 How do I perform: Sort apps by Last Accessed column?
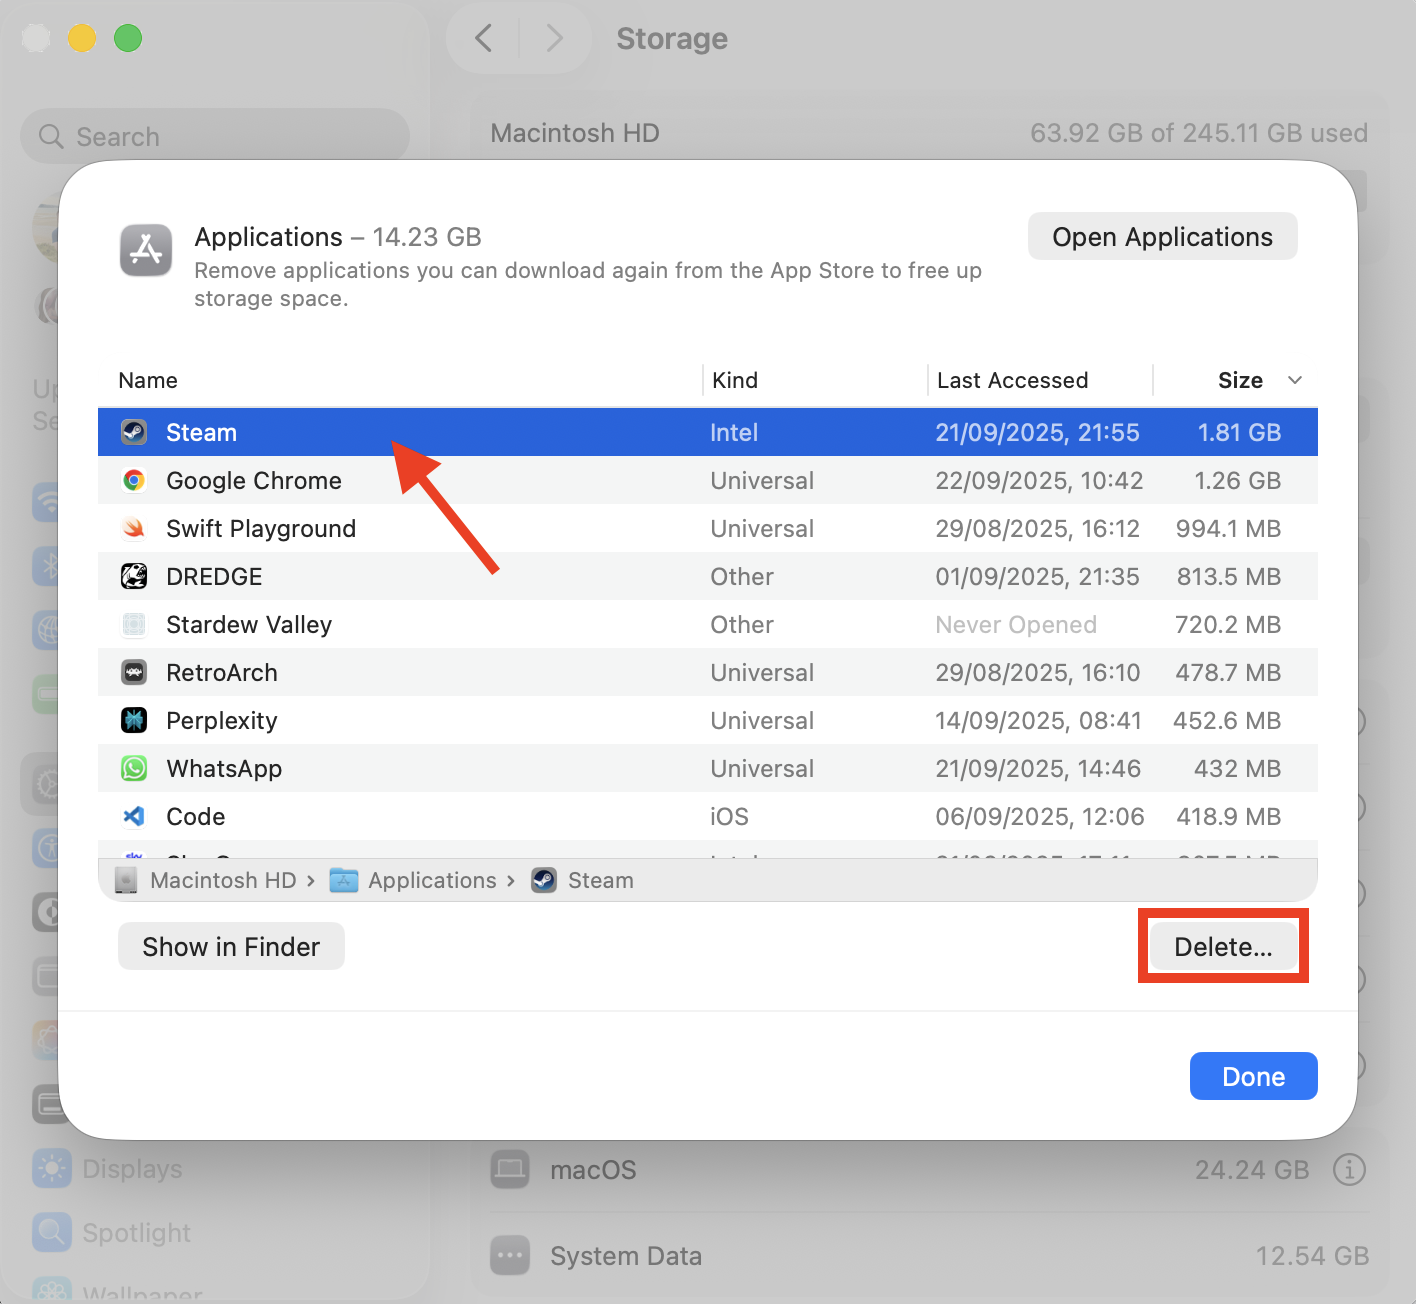pos(1012,380)
